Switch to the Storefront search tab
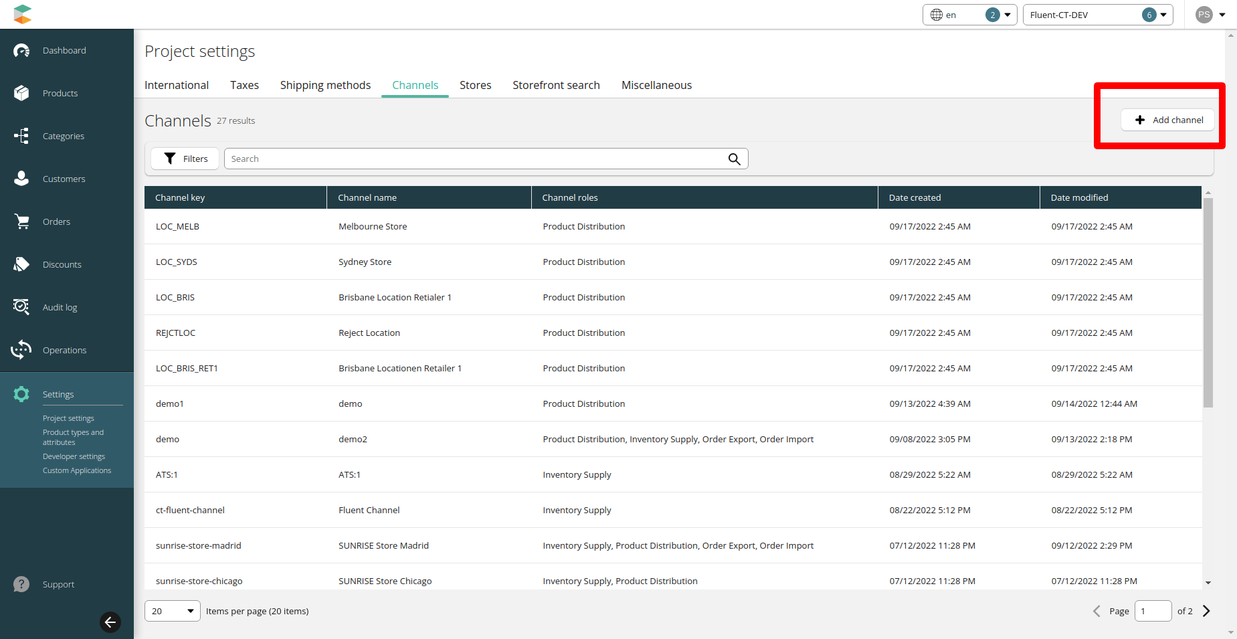 [556, 85]
